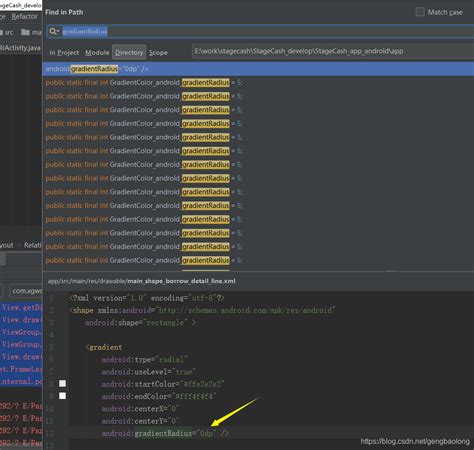Open the main_shape_borrow_detail_line.xml file path
This screenshot has width=474, height=450.
point(141,281)
